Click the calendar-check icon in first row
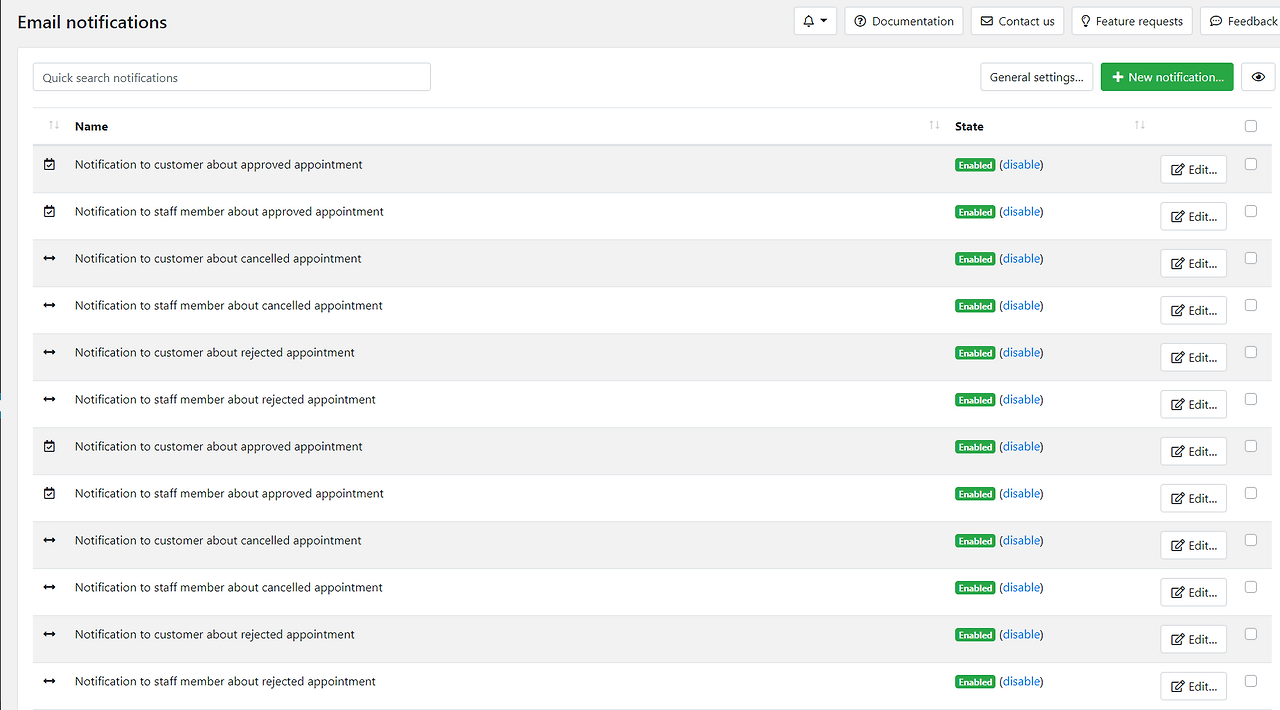Screen dimensions: 1280x710 pyautogui.click(x=50, y=164)
